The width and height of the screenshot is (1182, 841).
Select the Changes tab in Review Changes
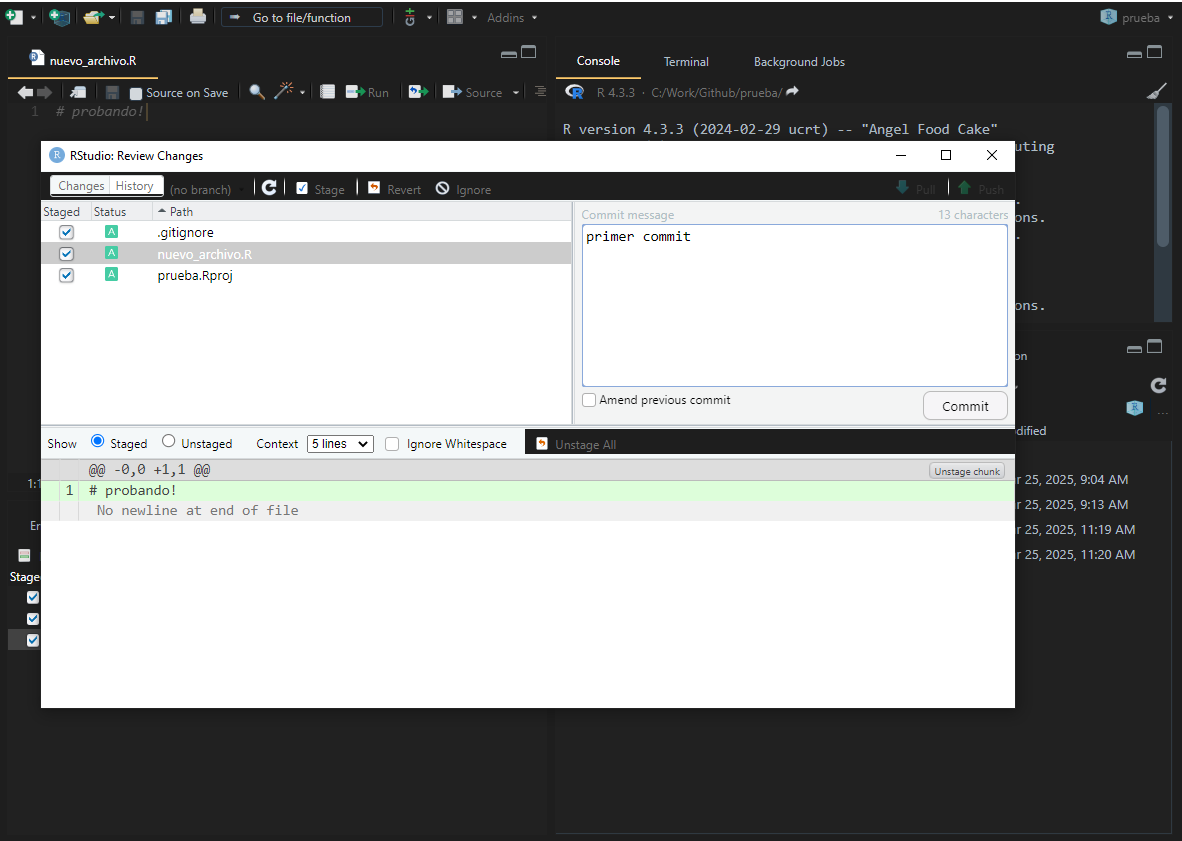[81, 186]
